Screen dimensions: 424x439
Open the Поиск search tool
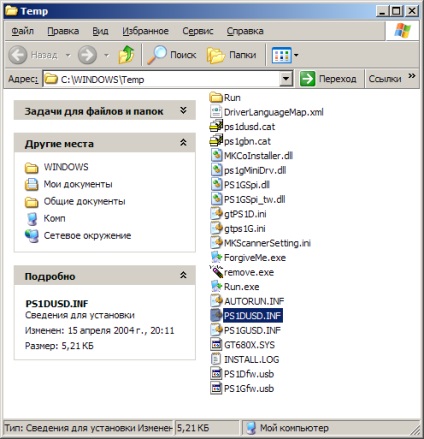coord(172,55)
